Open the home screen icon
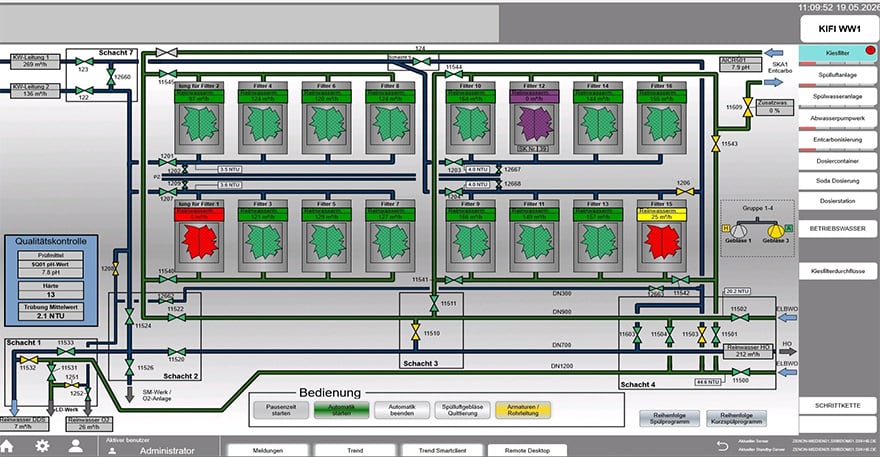The height and width of the screenshot is (457, 880). pos(7,446)
